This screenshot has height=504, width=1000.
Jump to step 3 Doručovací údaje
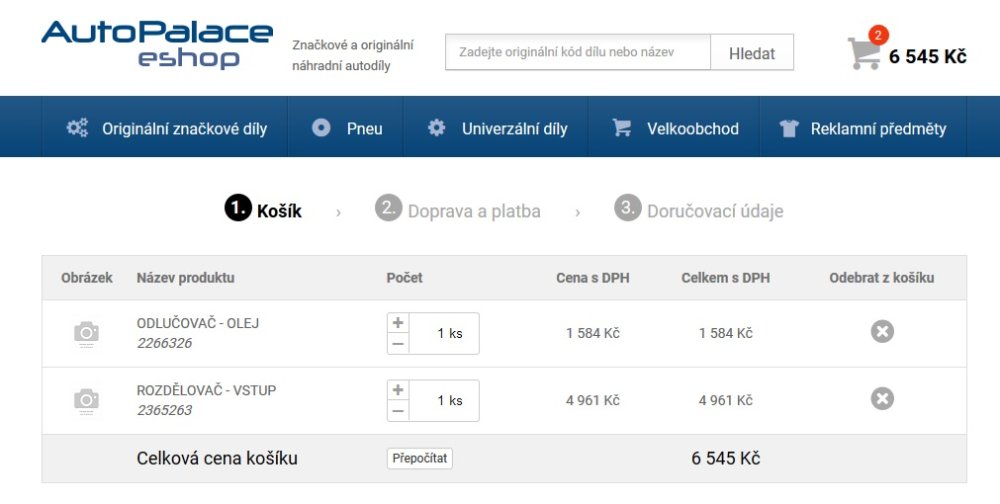click(699, 210)
